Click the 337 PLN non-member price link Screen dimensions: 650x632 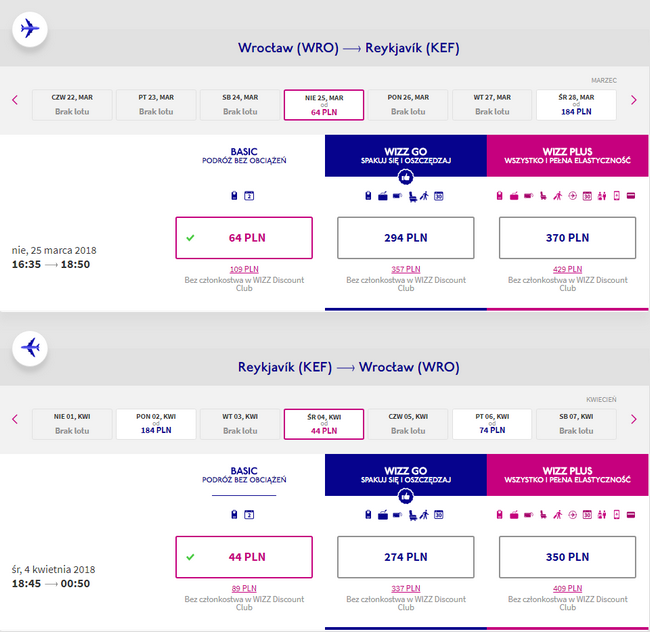(x=405, y=588)
